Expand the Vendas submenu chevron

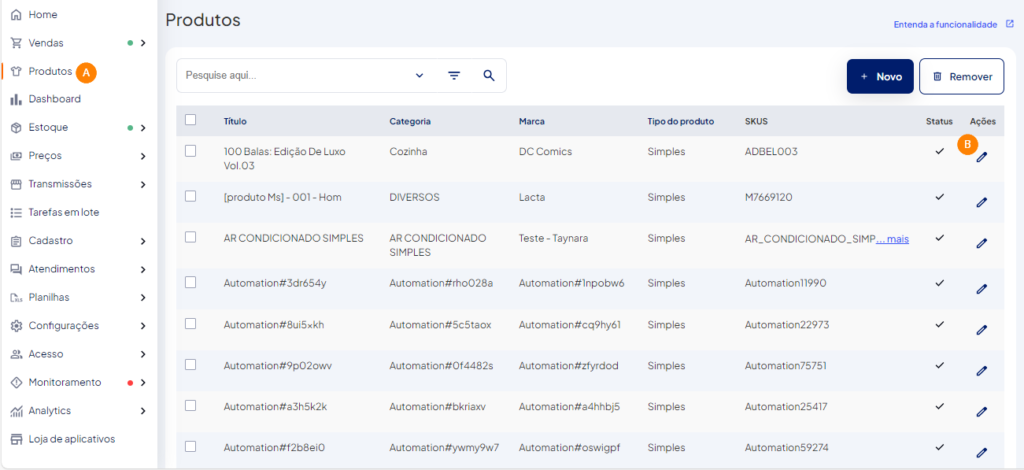pyautogui.click(x=143, y=43)
